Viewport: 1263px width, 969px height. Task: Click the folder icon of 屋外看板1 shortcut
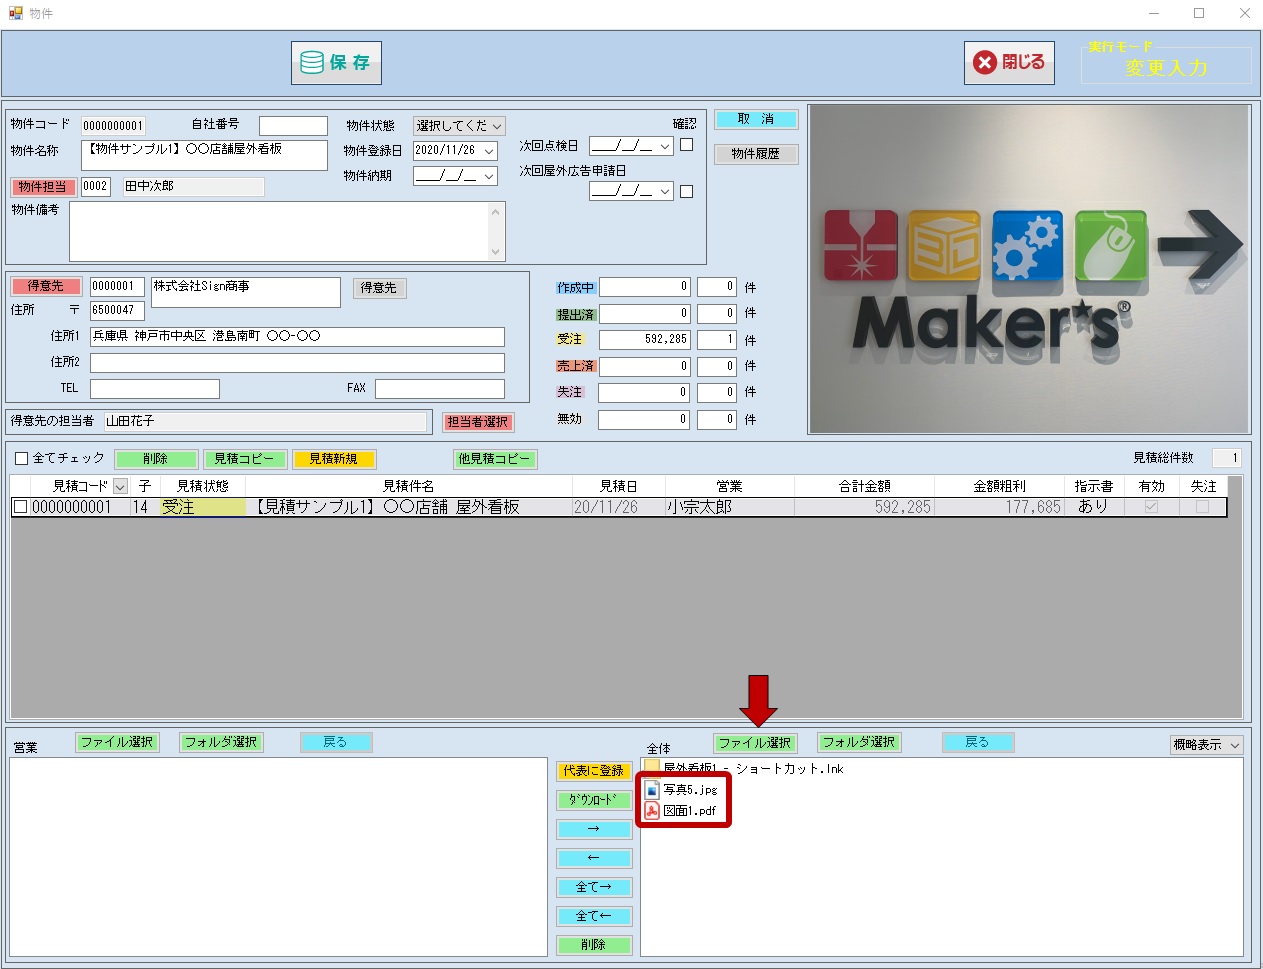pyautogui.click(x=652, y=768)
